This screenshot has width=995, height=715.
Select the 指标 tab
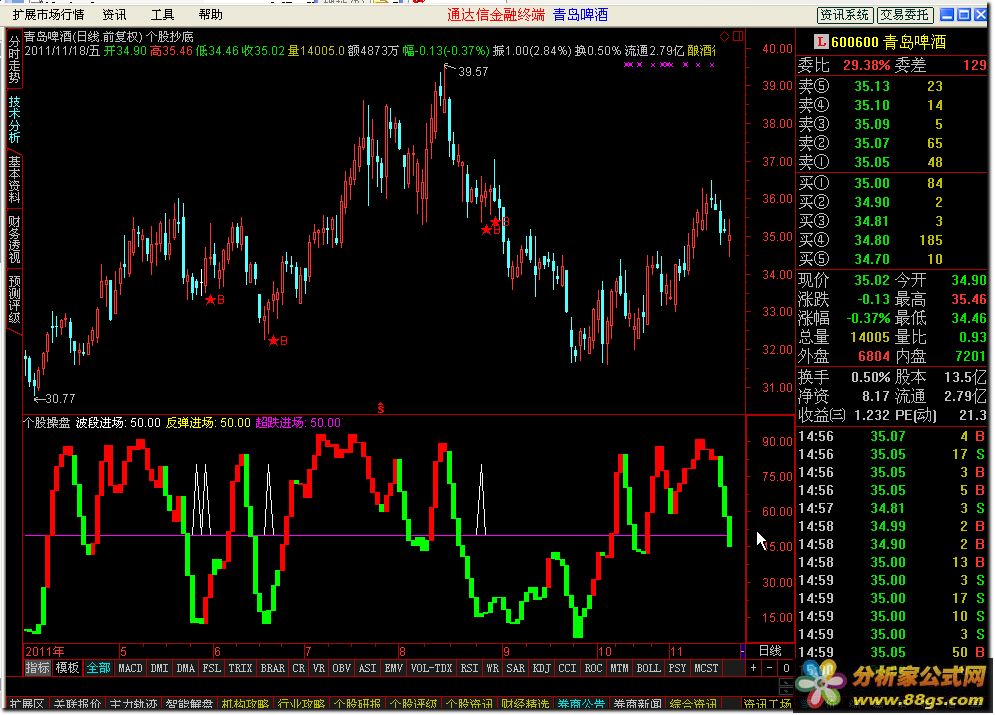[x=37, y=668]
